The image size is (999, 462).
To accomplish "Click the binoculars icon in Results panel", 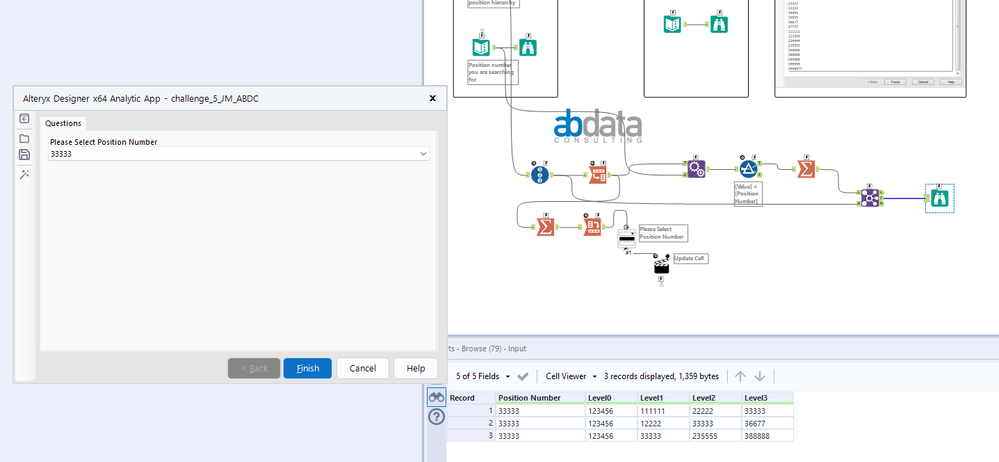I will coord(436,398).
